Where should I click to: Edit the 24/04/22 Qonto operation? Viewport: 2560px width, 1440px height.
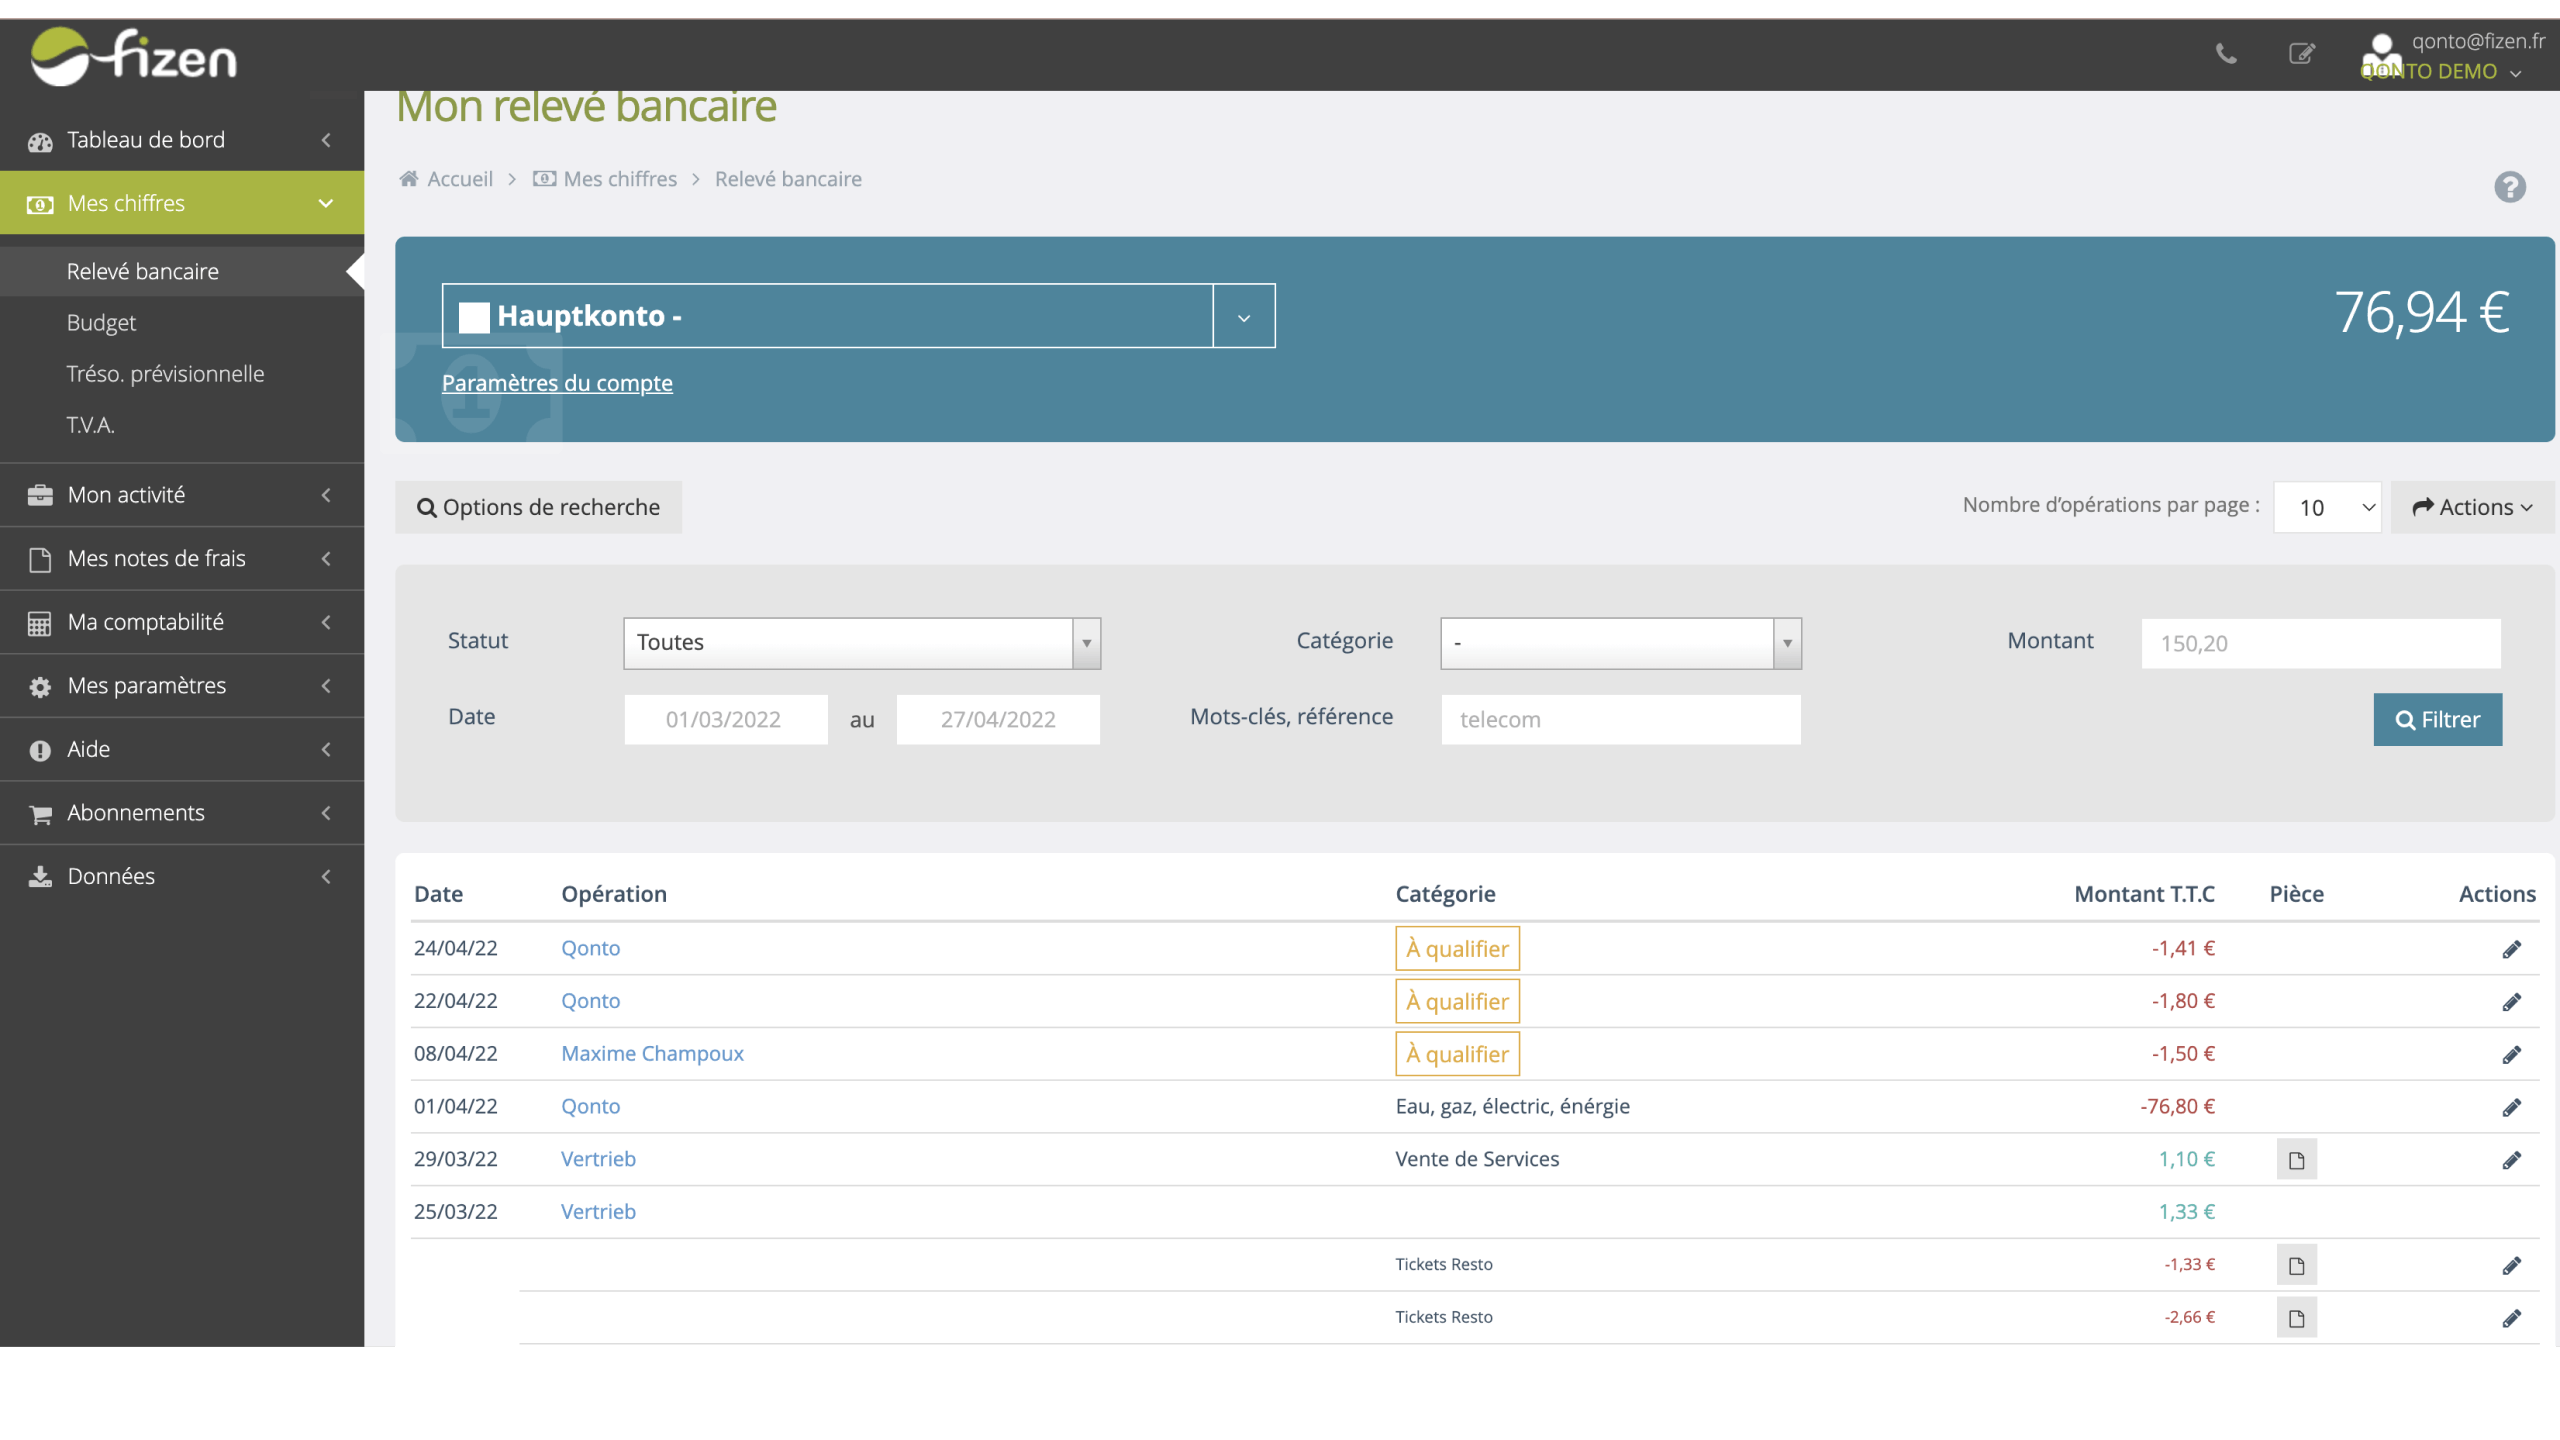(x=2511, y=949)
